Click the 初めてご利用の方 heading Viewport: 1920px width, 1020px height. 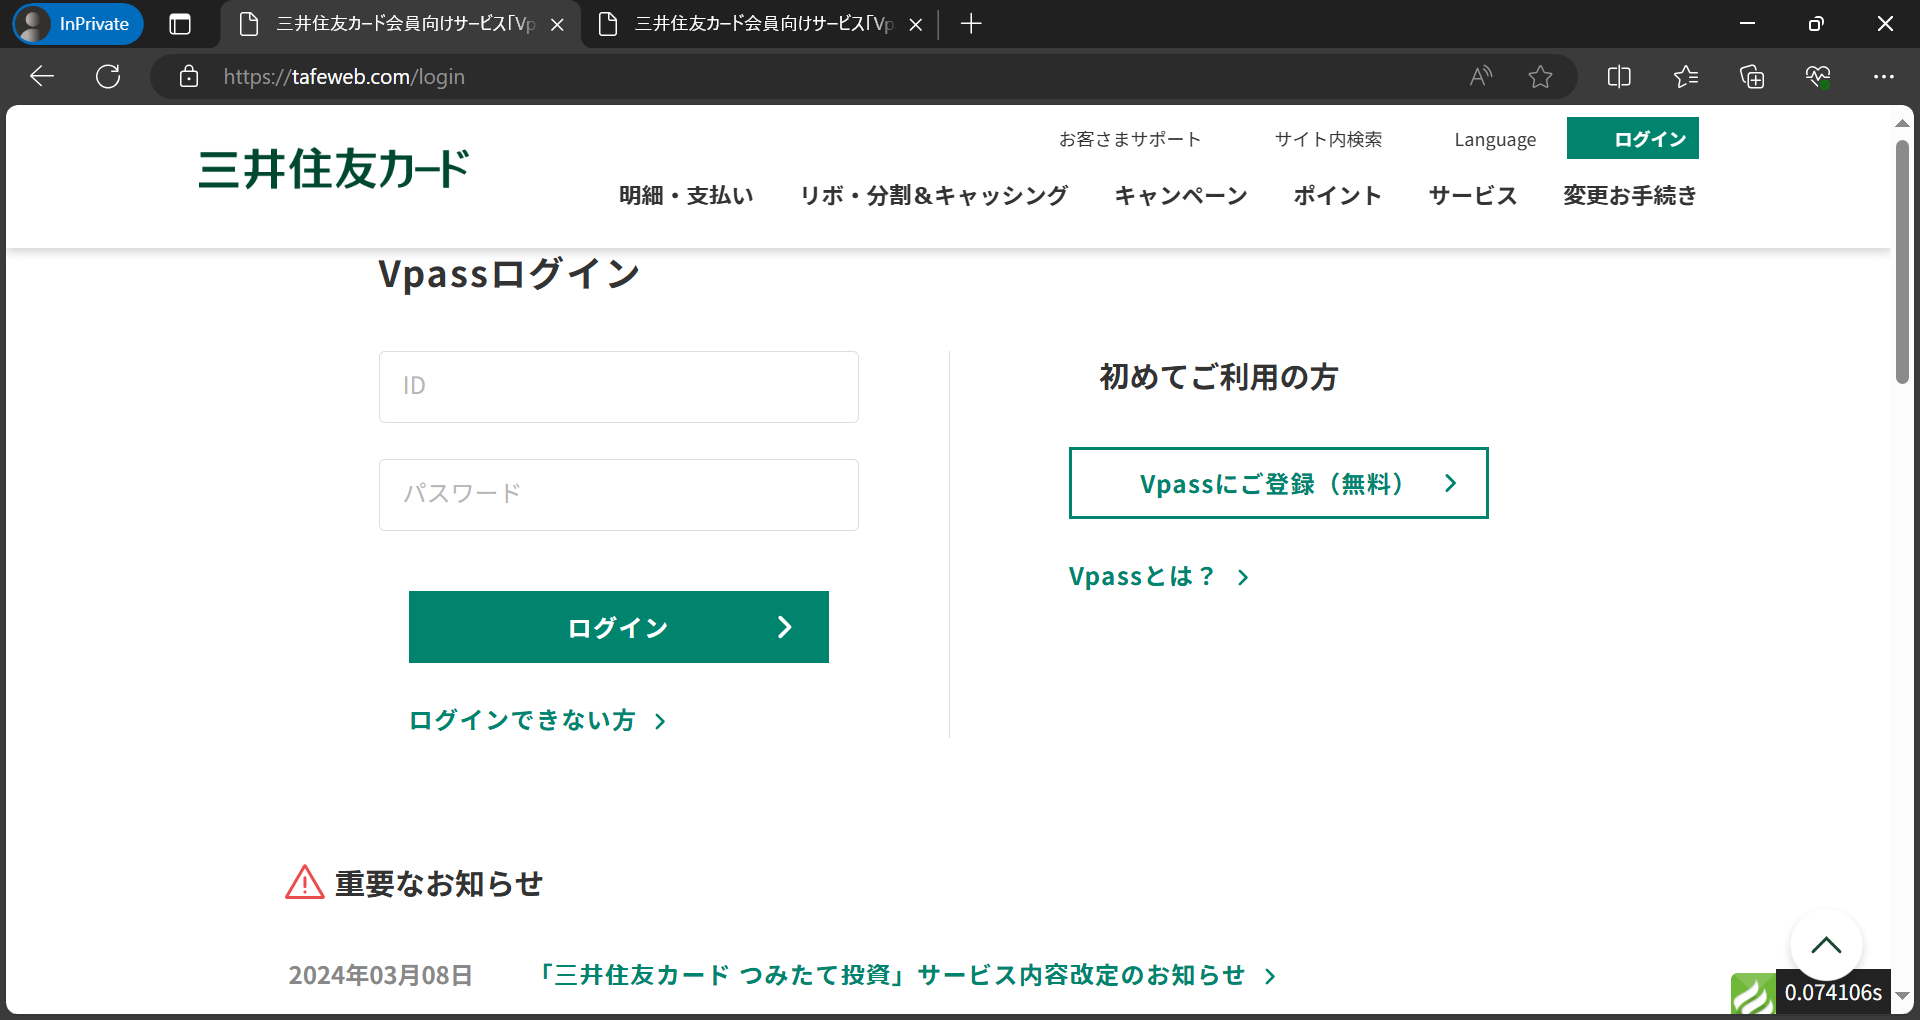(x=1219, y=377)
